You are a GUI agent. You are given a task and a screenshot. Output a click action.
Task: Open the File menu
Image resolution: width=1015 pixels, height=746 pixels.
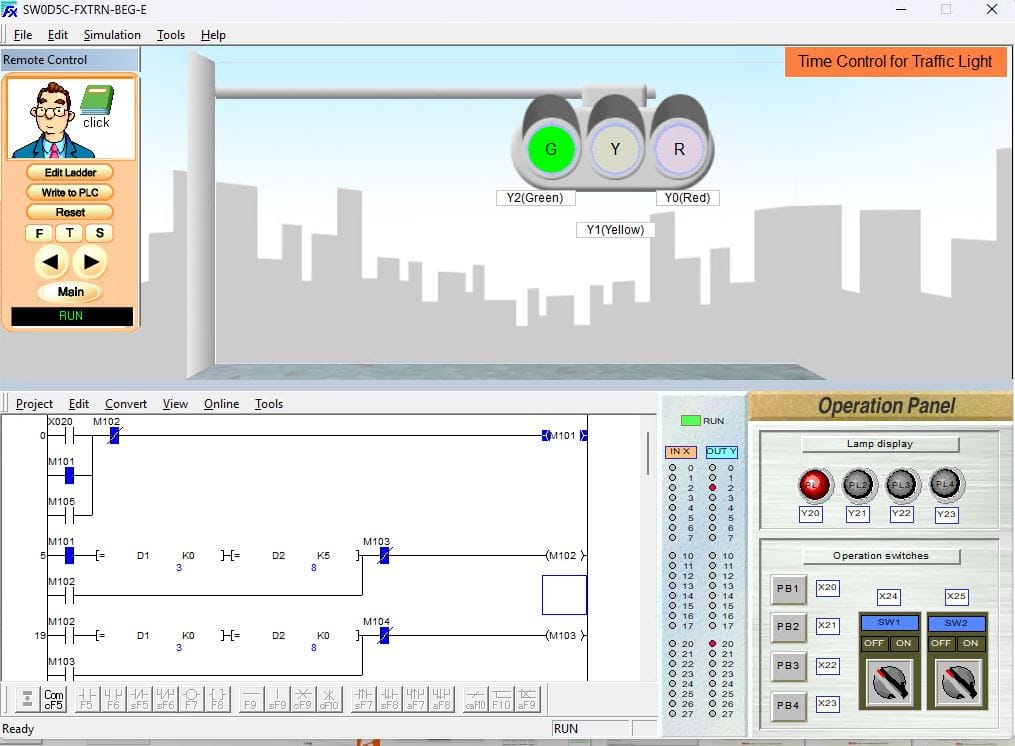(23, 35)
